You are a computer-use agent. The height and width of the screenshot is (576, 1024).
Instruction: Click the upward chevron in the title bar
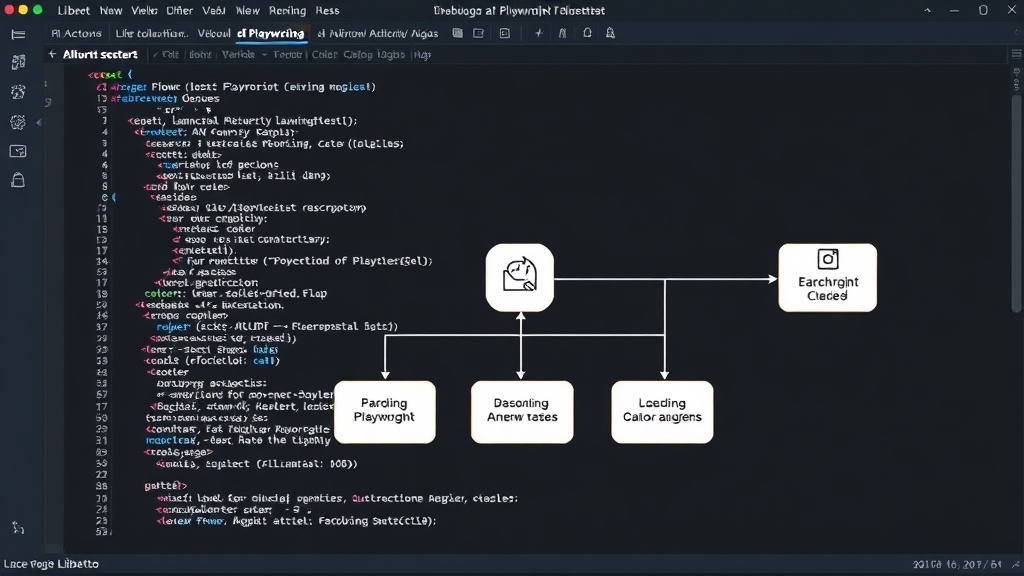coord(927,10)
